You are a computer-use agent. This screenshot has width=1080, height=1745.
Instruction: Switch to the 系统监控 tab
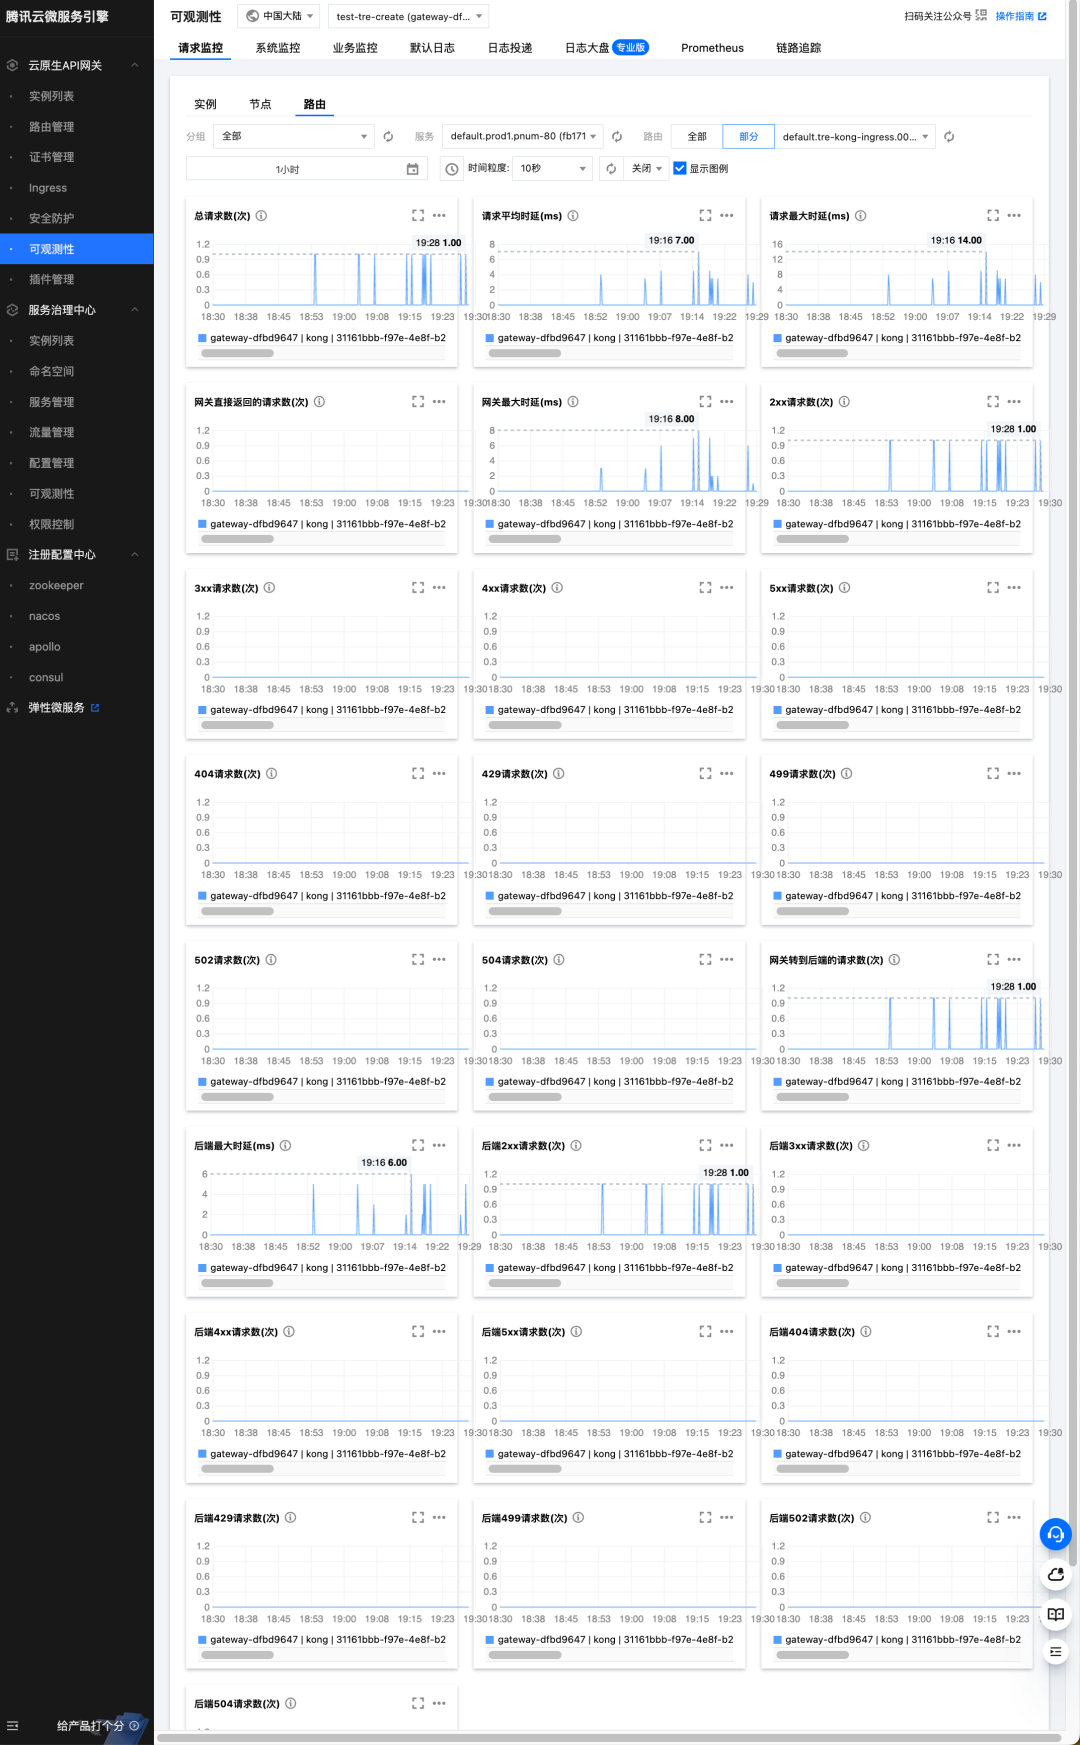pos(278,48)
